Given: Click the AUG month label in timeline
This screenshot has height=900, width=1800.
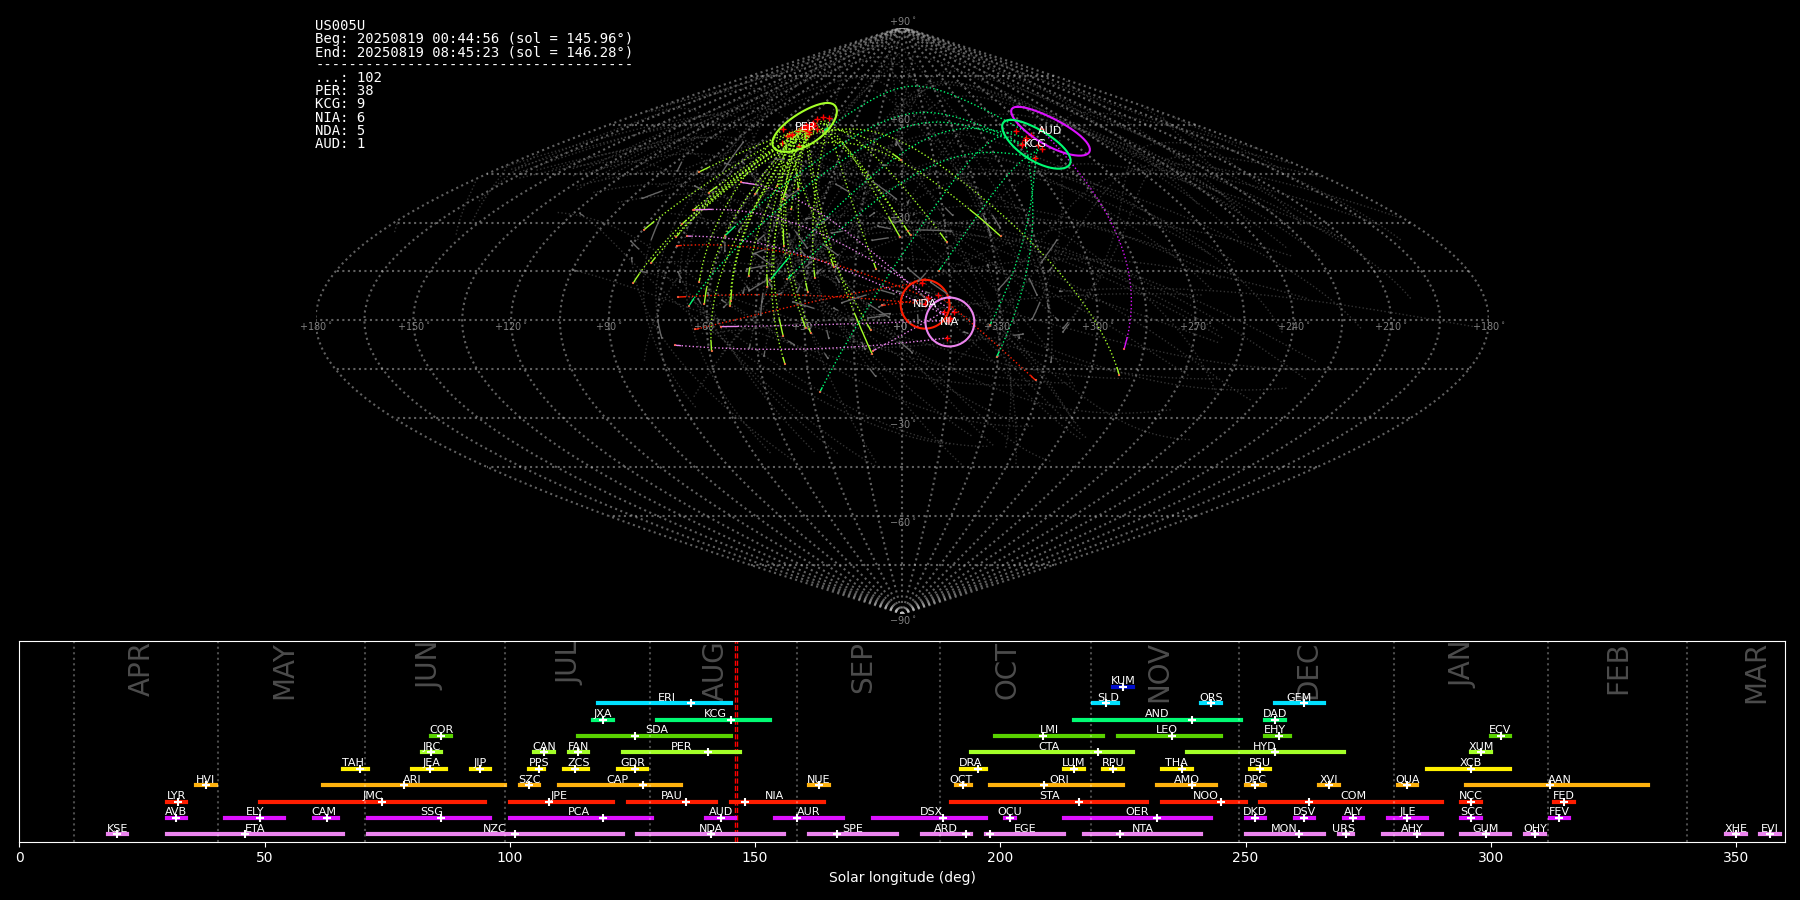Looking at the screenshot, I should click(714, 670).
